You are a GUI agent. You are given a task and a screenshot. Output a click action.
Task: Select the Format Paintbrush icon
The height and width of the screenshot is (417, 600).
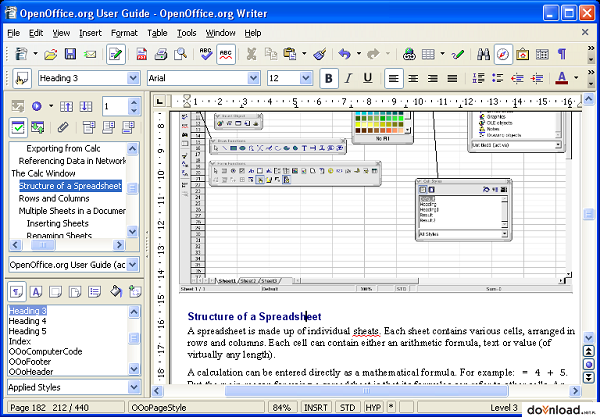coord(320,54)
